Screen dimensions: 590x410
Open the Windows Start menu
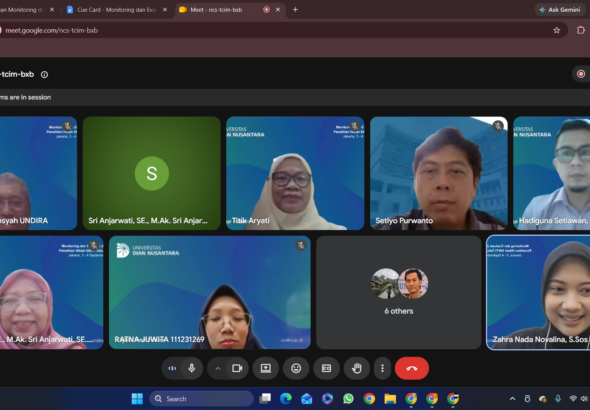pos(137,399)
